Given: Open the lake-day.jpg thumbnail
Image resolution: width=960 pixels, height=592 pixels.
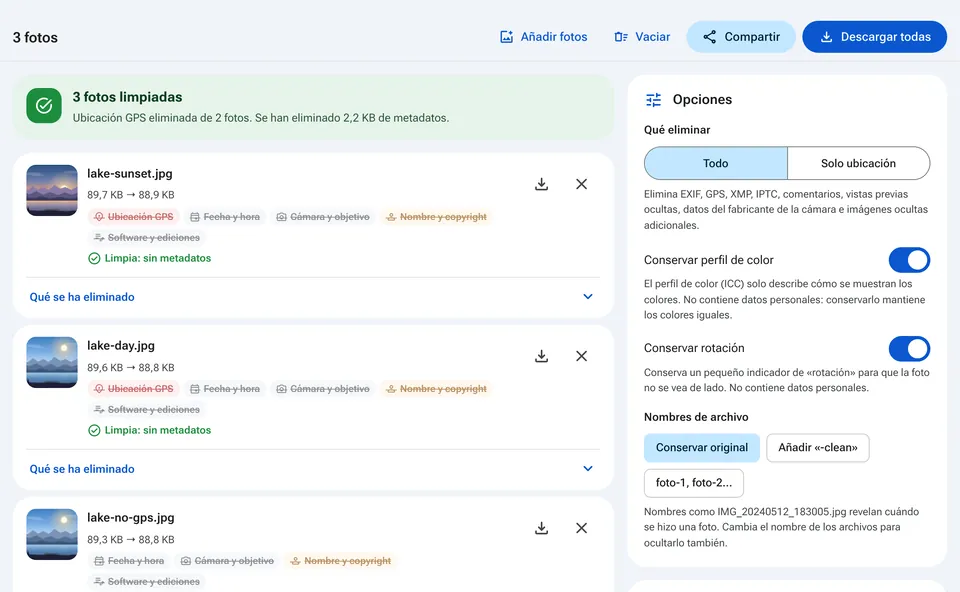Looking at the screenshot, I should click(52, 362).
